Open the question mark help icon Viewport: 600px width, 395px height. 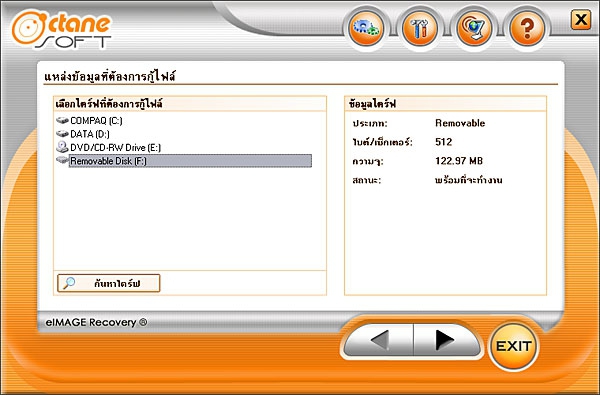coord(527,28)
